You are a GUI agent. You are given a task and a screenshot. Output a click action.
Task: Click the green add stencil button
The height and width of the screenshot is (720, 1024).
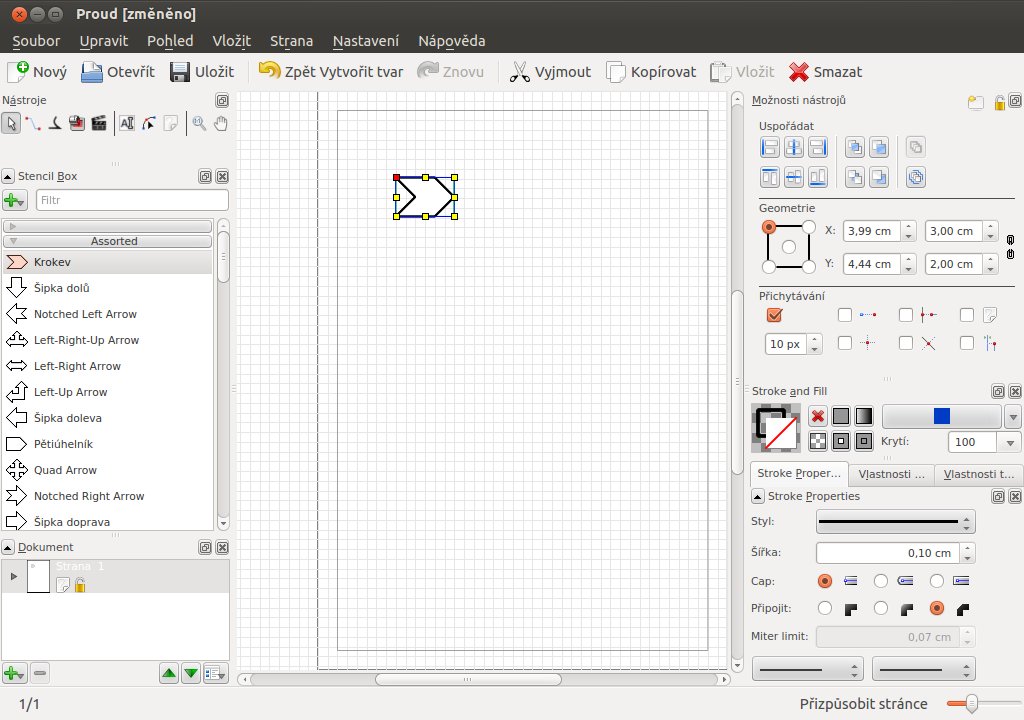[x=15, y=200]
